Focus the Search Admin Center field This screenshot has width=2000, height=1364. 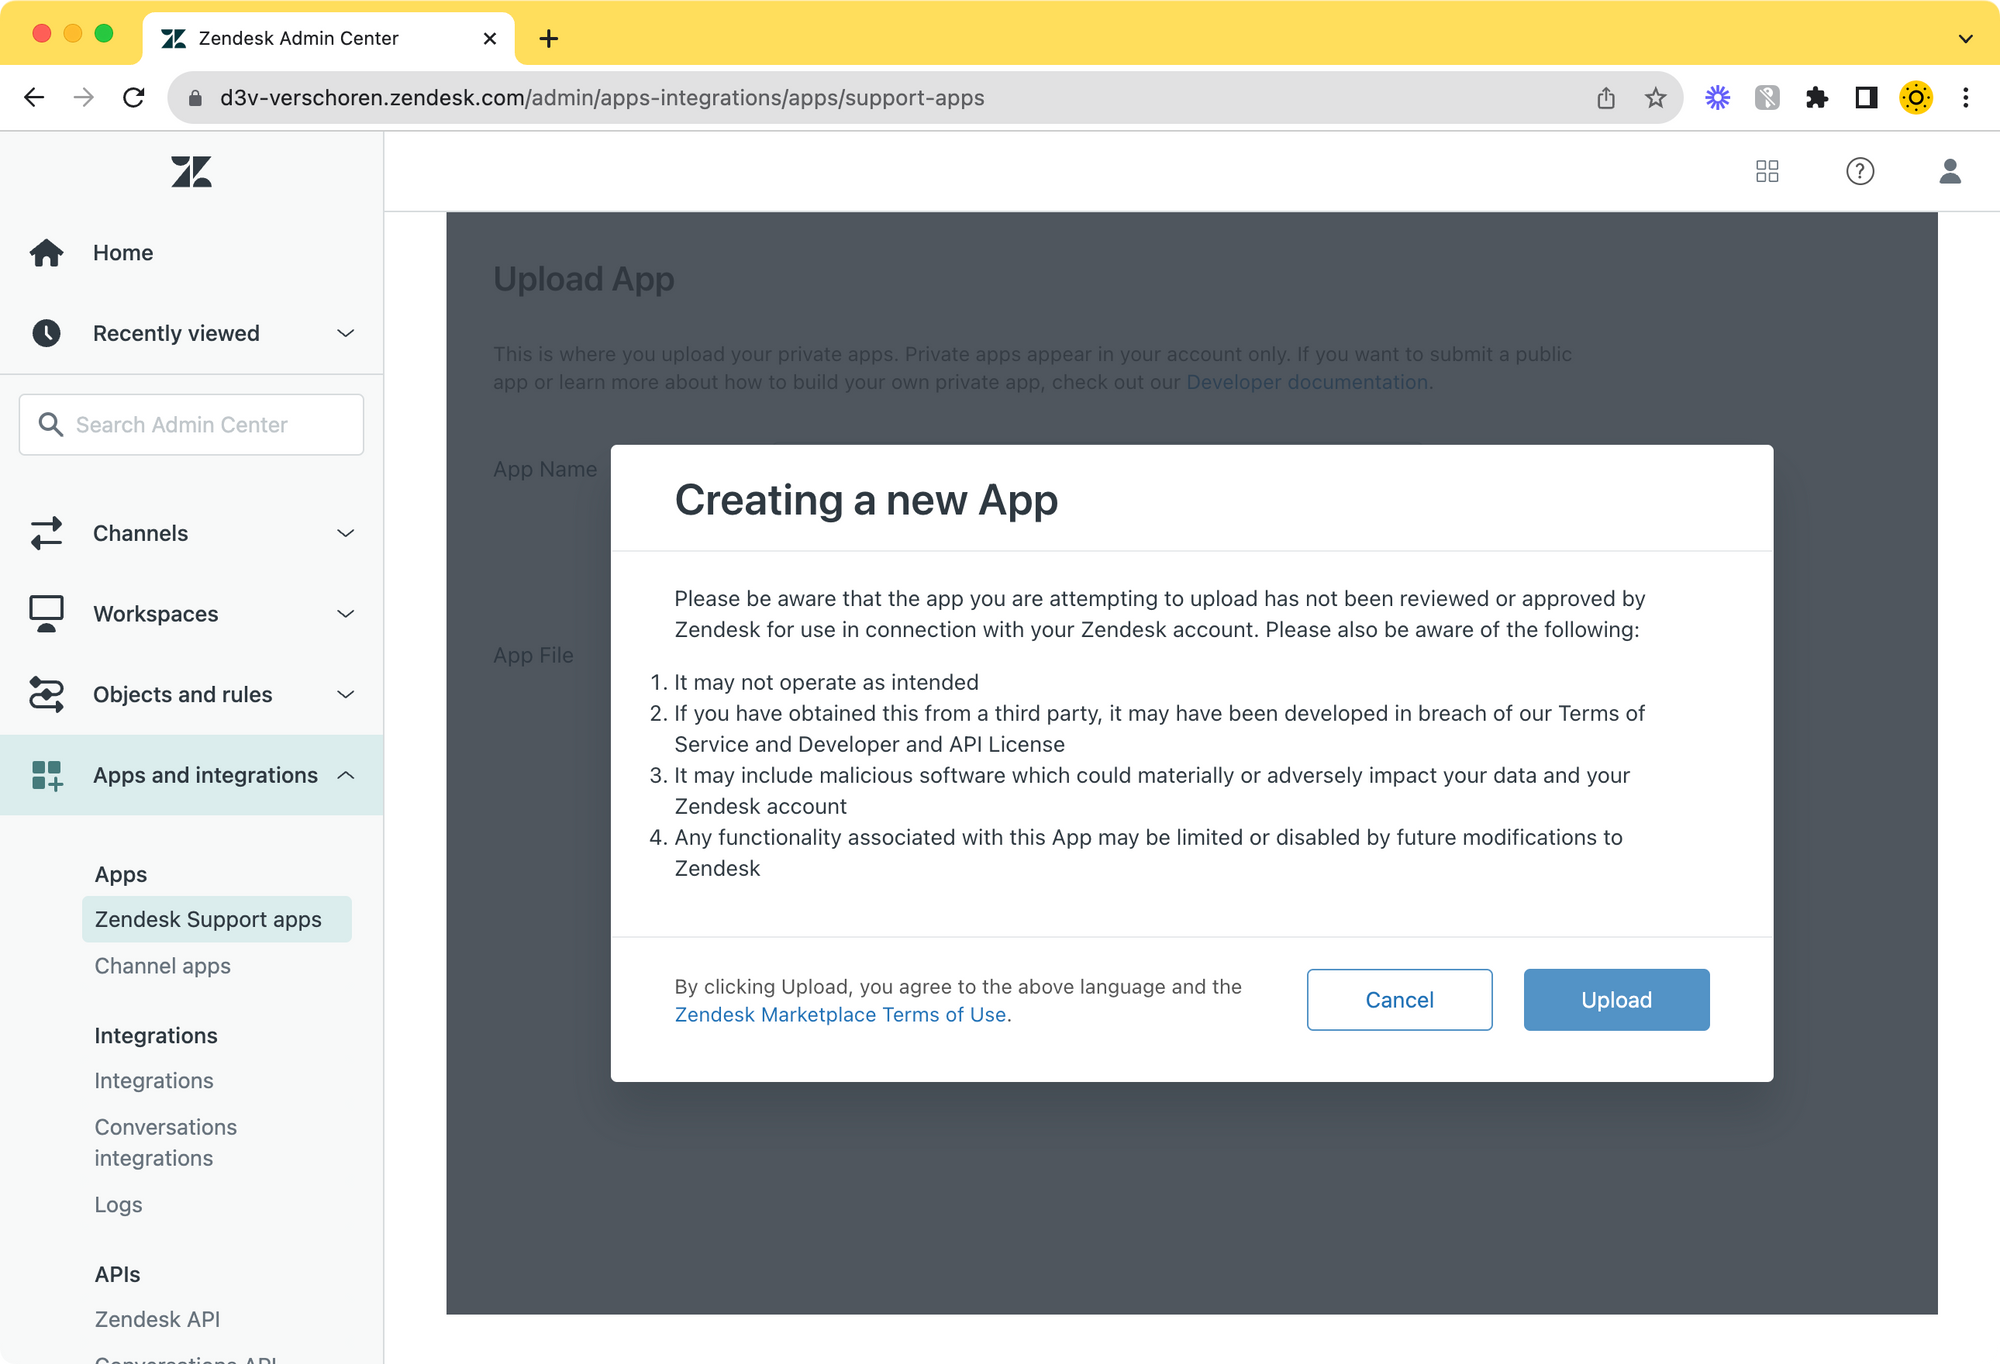pyautogui.click(x=191, y=425)
